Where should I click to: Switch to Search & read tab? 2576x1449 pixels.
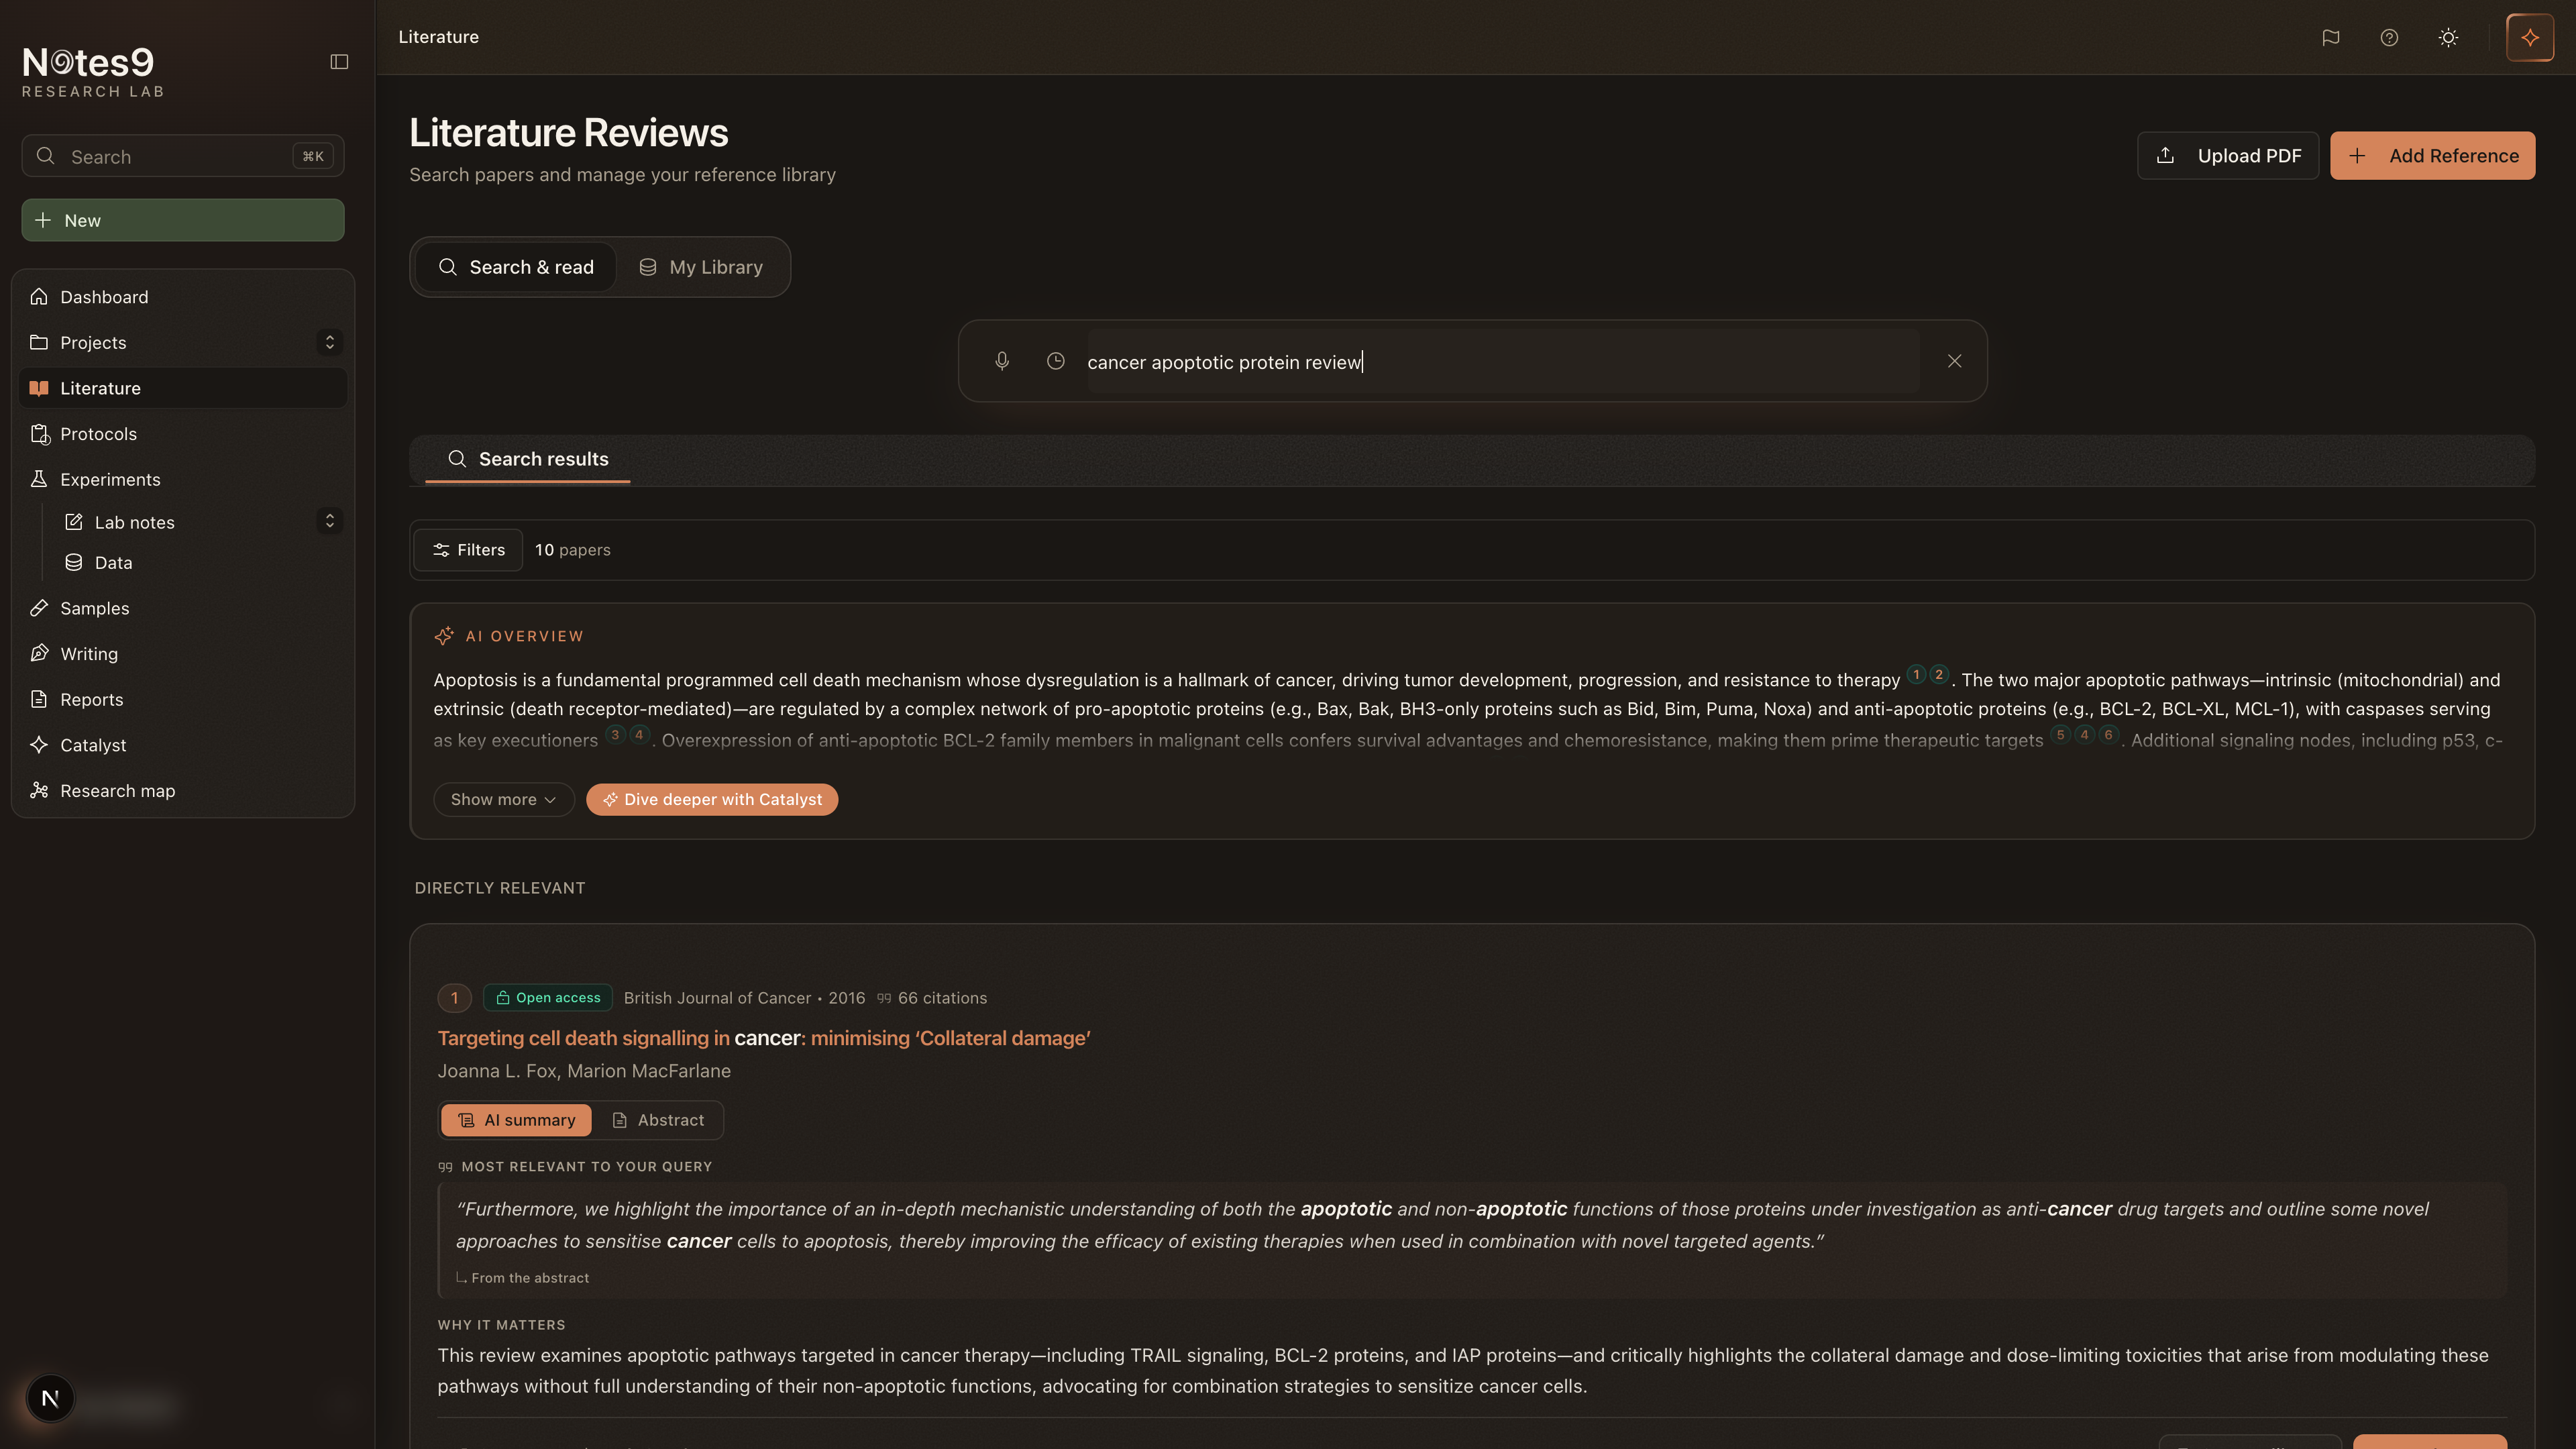(x=516, y=267)
